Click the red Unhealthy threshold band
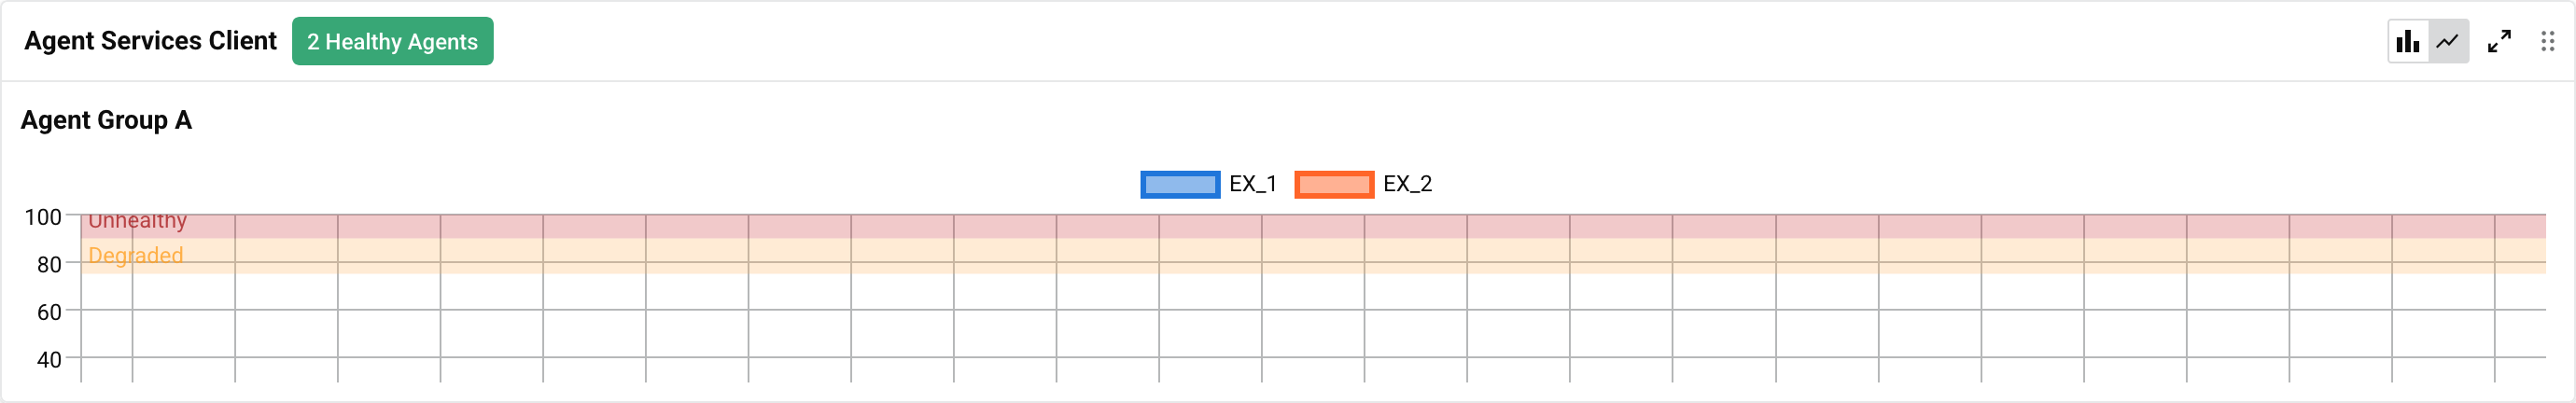The width and height of the screenshot is (2576, 403). tap(1300, 226)
